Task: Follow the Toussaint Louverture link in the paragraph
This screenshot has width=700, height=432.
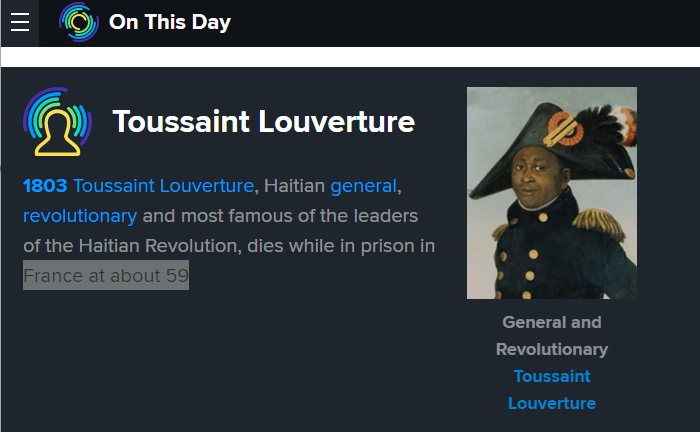Action: click(163, 186)
